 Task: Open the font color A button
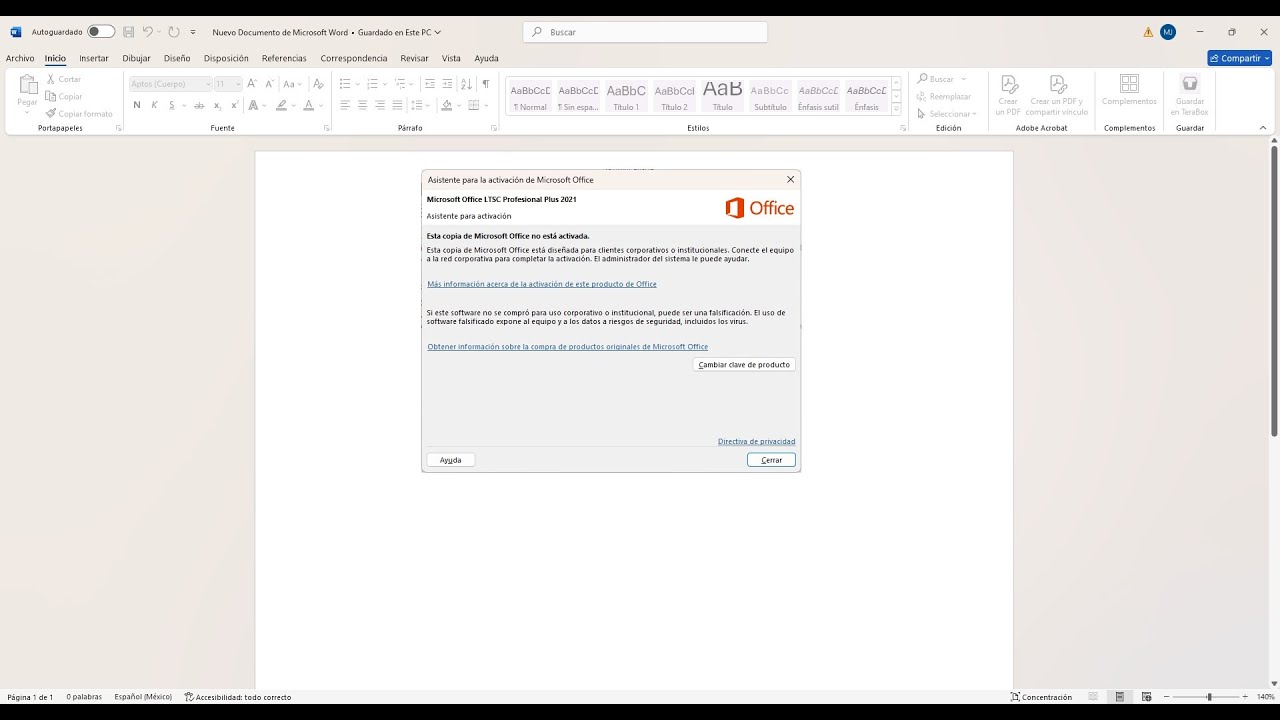[x=308, y=105]
